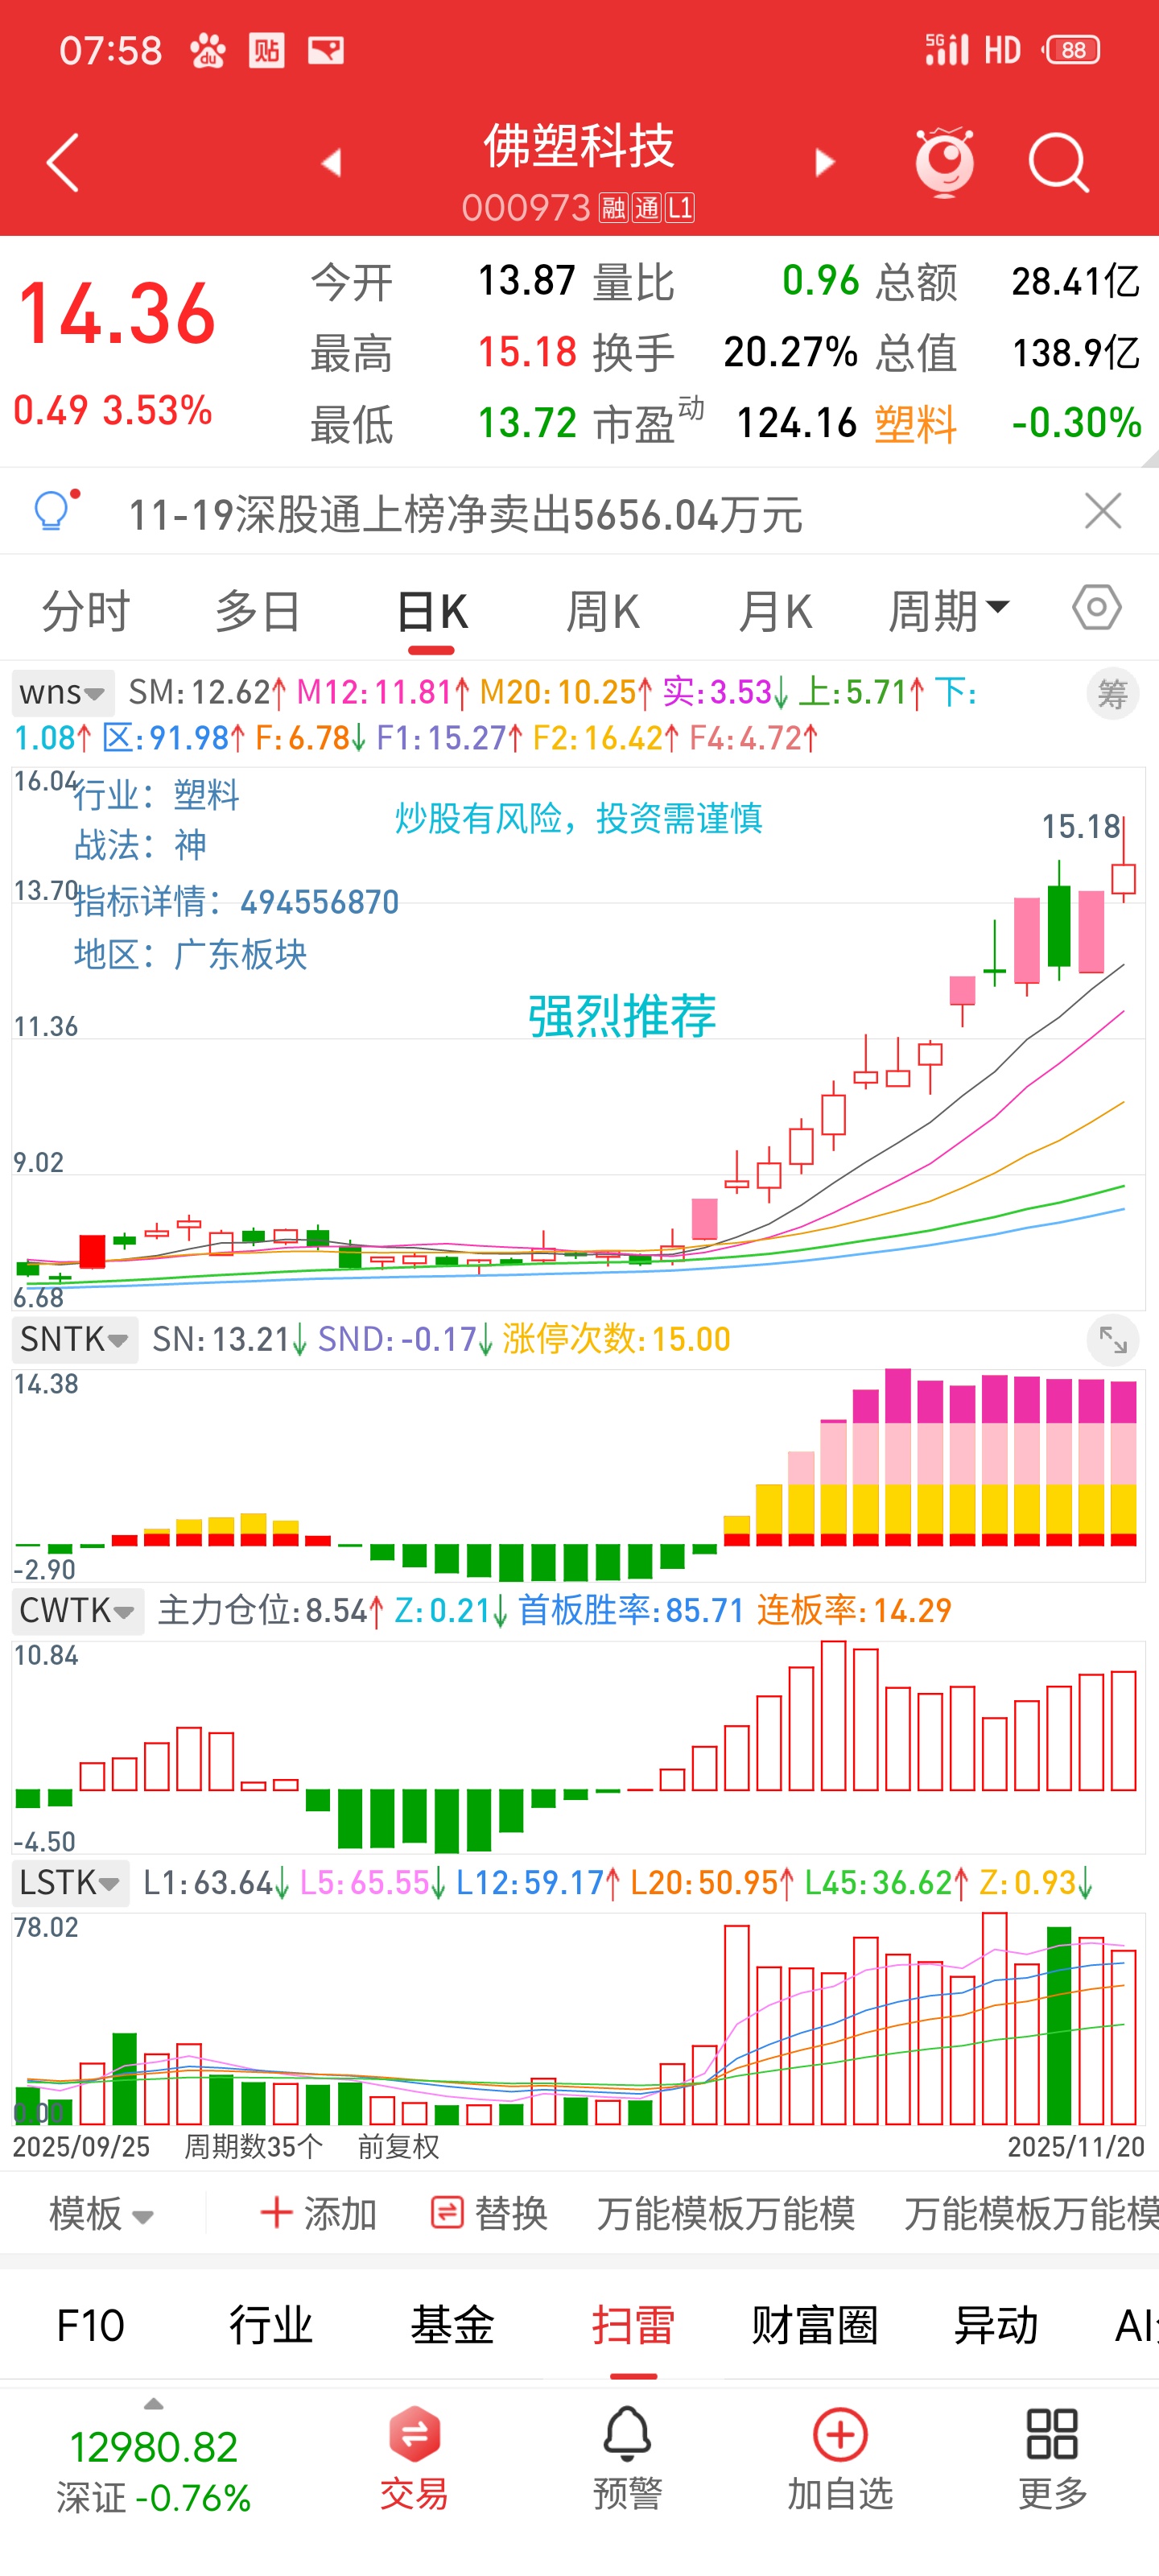Tap the 首板胜率:85.71 value

coord(630,1611)
